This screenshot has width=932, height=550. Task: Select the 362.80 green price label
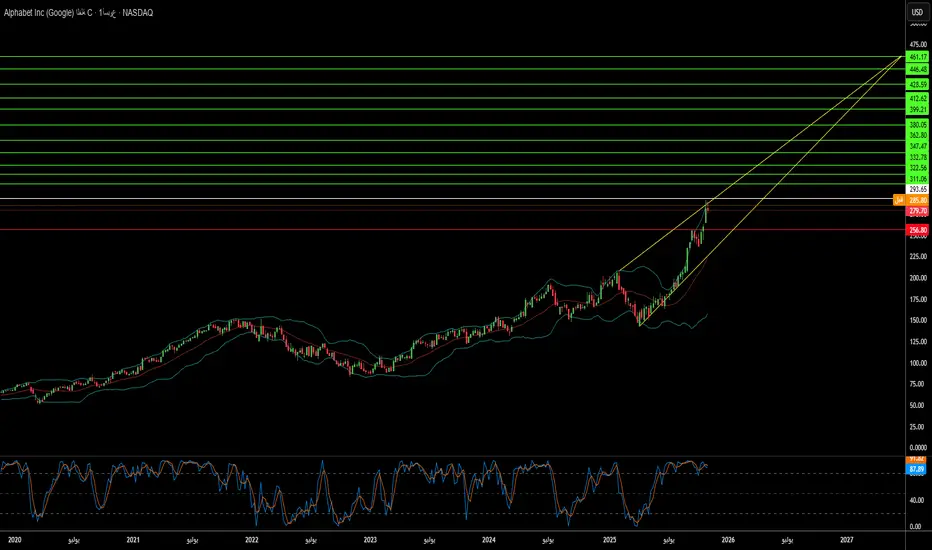917,136
